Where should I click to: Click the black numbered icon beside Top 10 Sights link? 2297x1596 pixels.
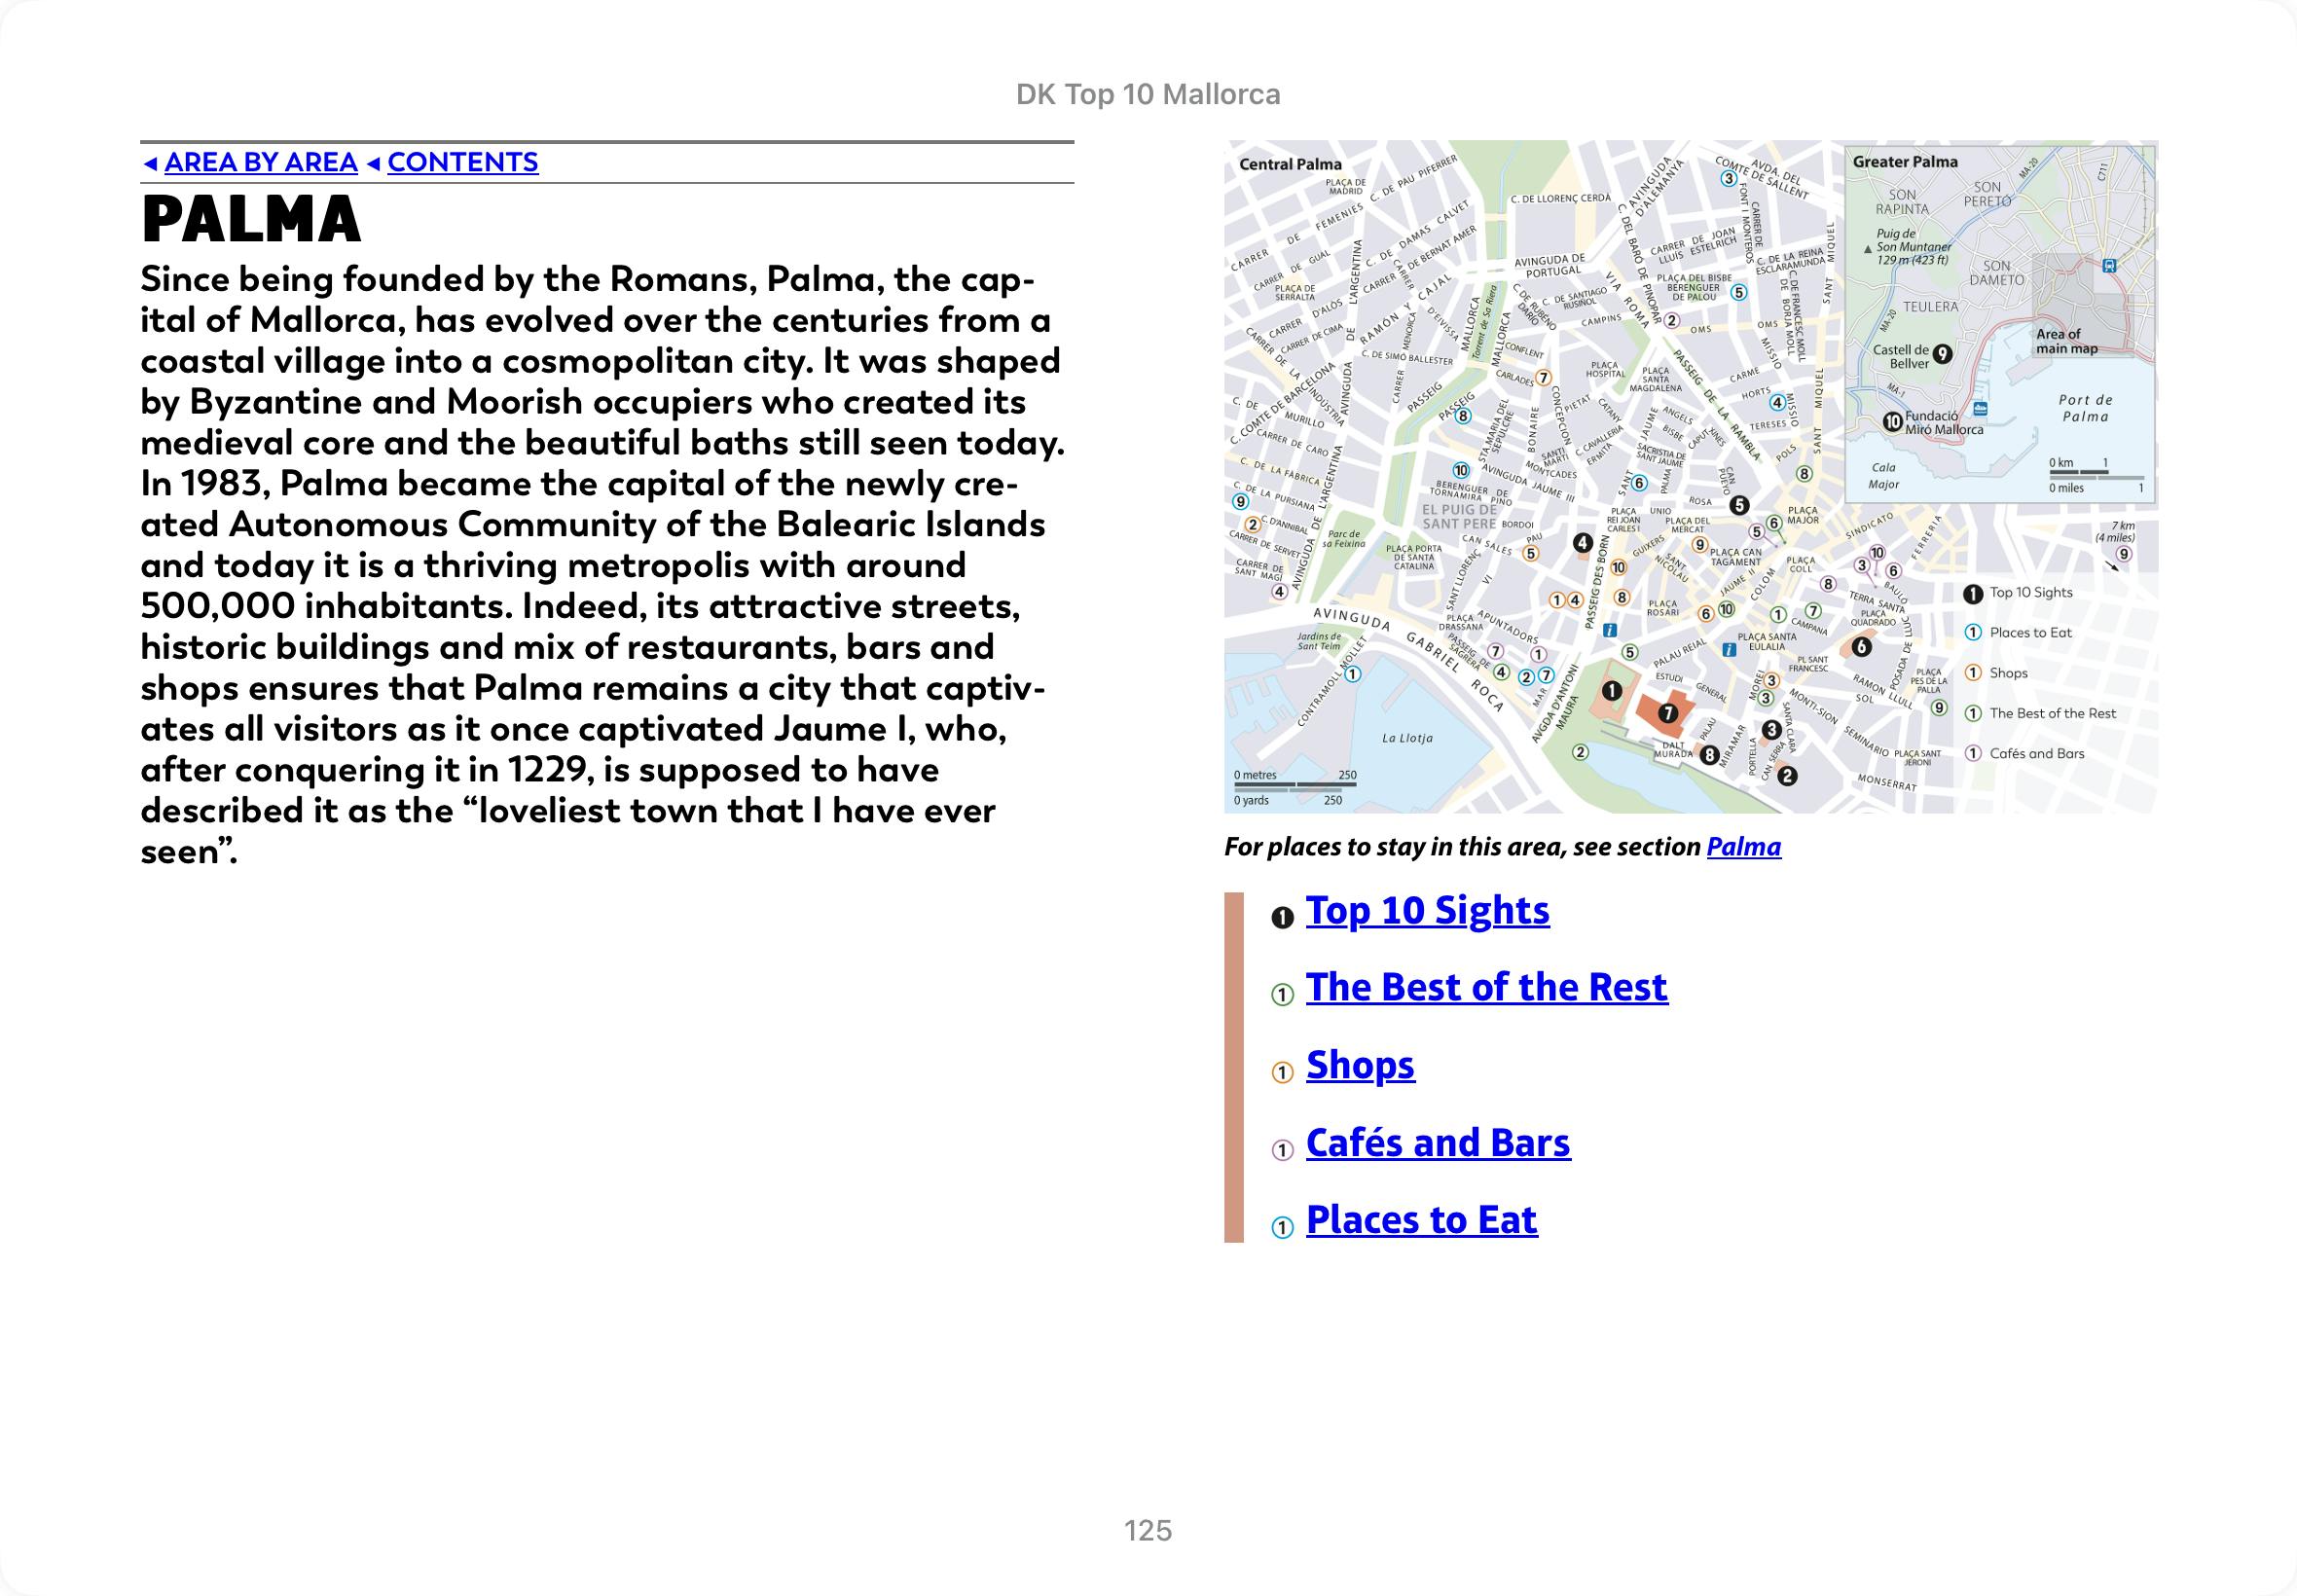click(x=1282, y=917)
